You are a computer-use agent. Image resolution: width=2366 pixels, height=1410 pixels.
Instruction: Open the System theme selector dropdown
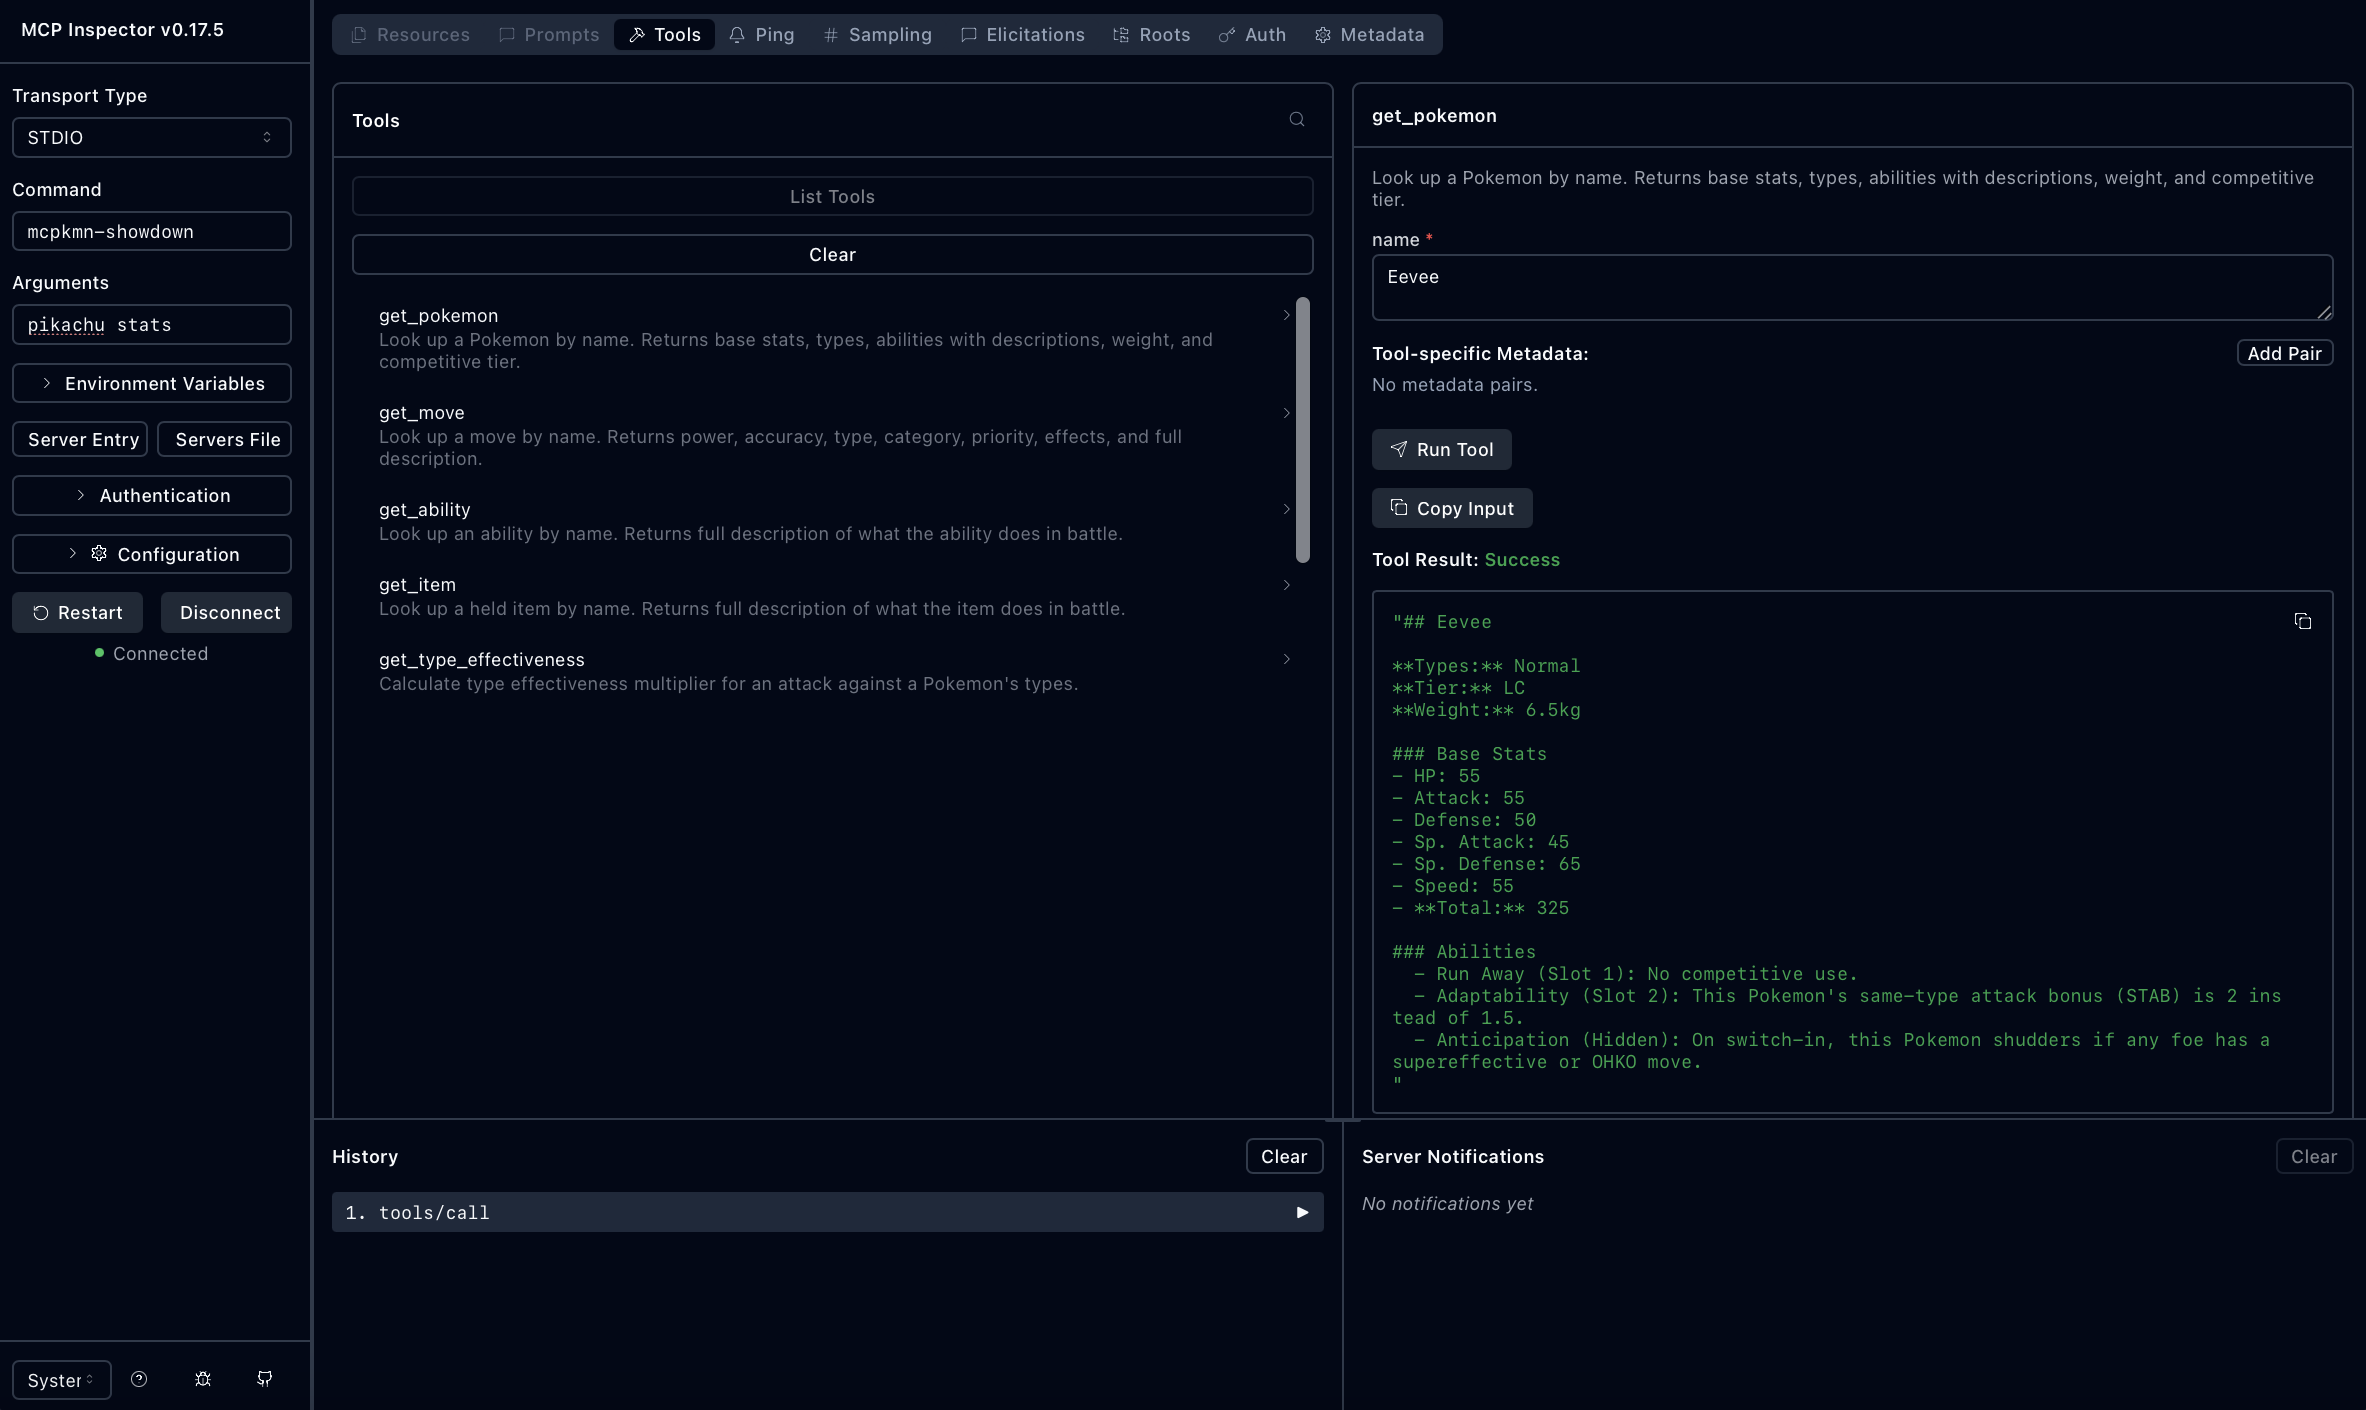61,1380
